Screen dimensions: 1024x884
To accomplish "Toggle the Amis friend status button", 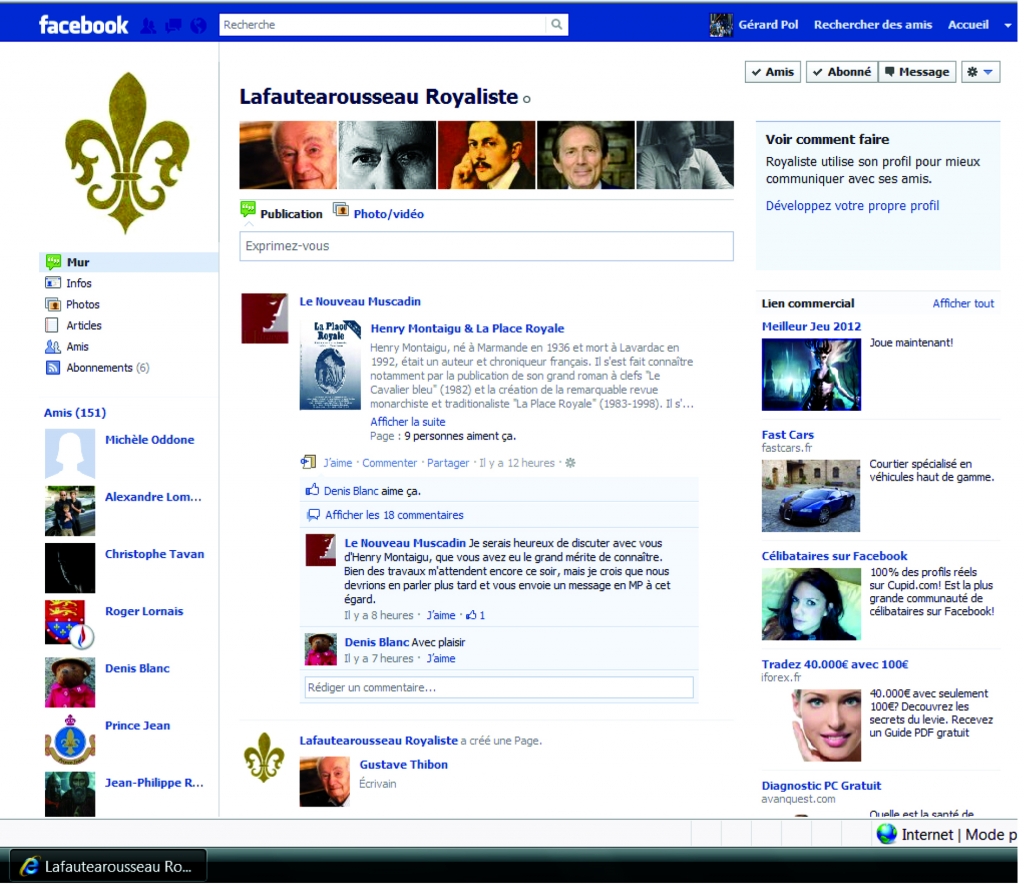I will 773,72.
